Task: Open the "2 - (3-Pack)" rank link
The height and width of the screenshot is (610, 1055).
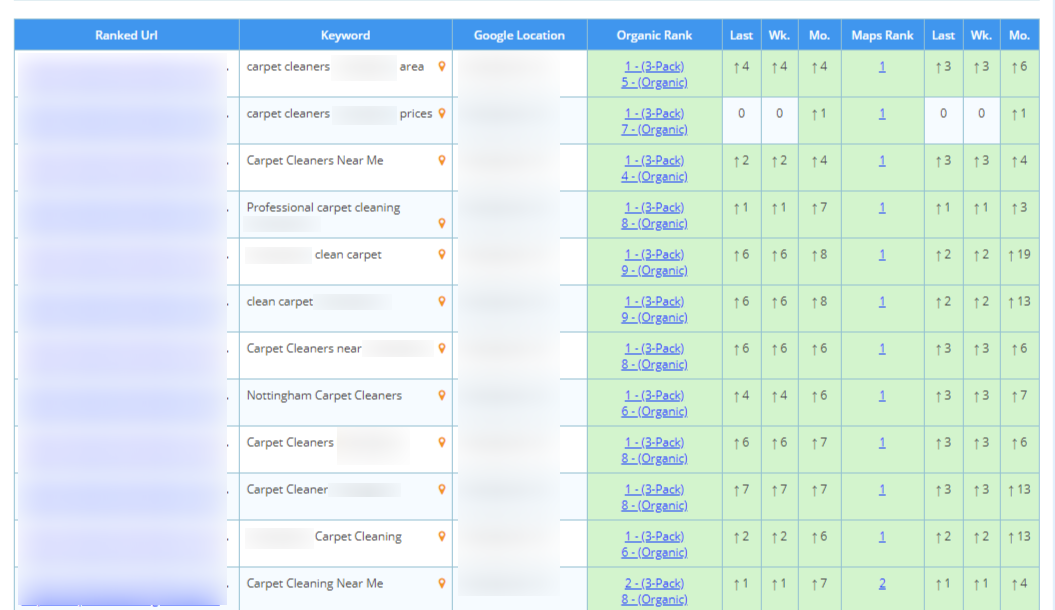Action: coord(654,583)
